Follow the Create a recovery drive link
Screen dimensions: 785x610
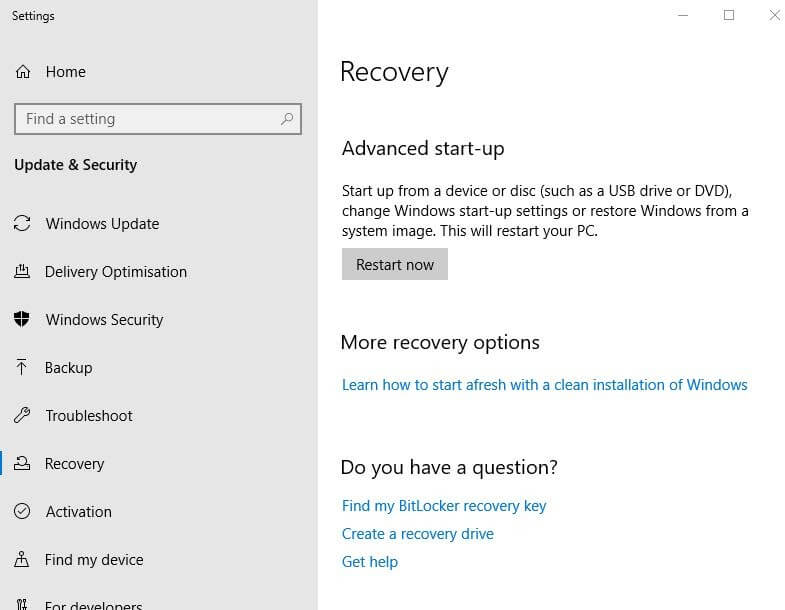tap(418, 534)
